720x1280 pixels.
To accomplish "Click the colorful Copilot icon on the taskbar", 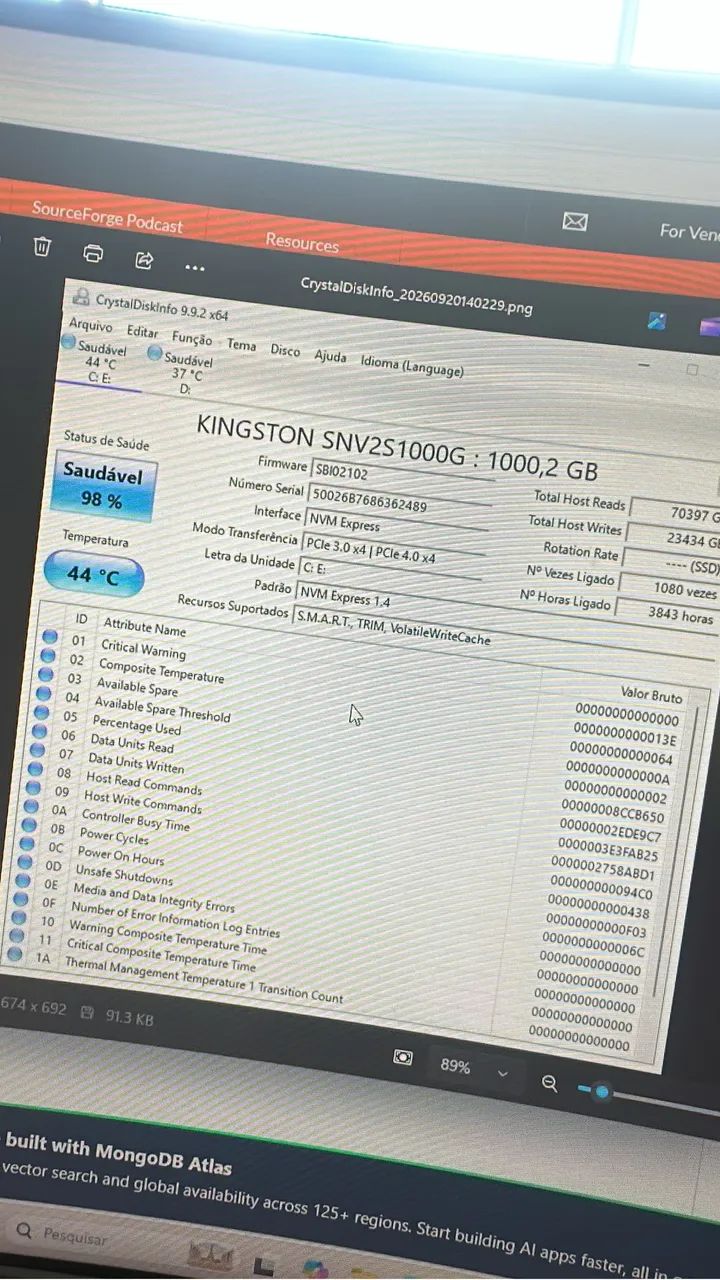I will (315, 1270).
